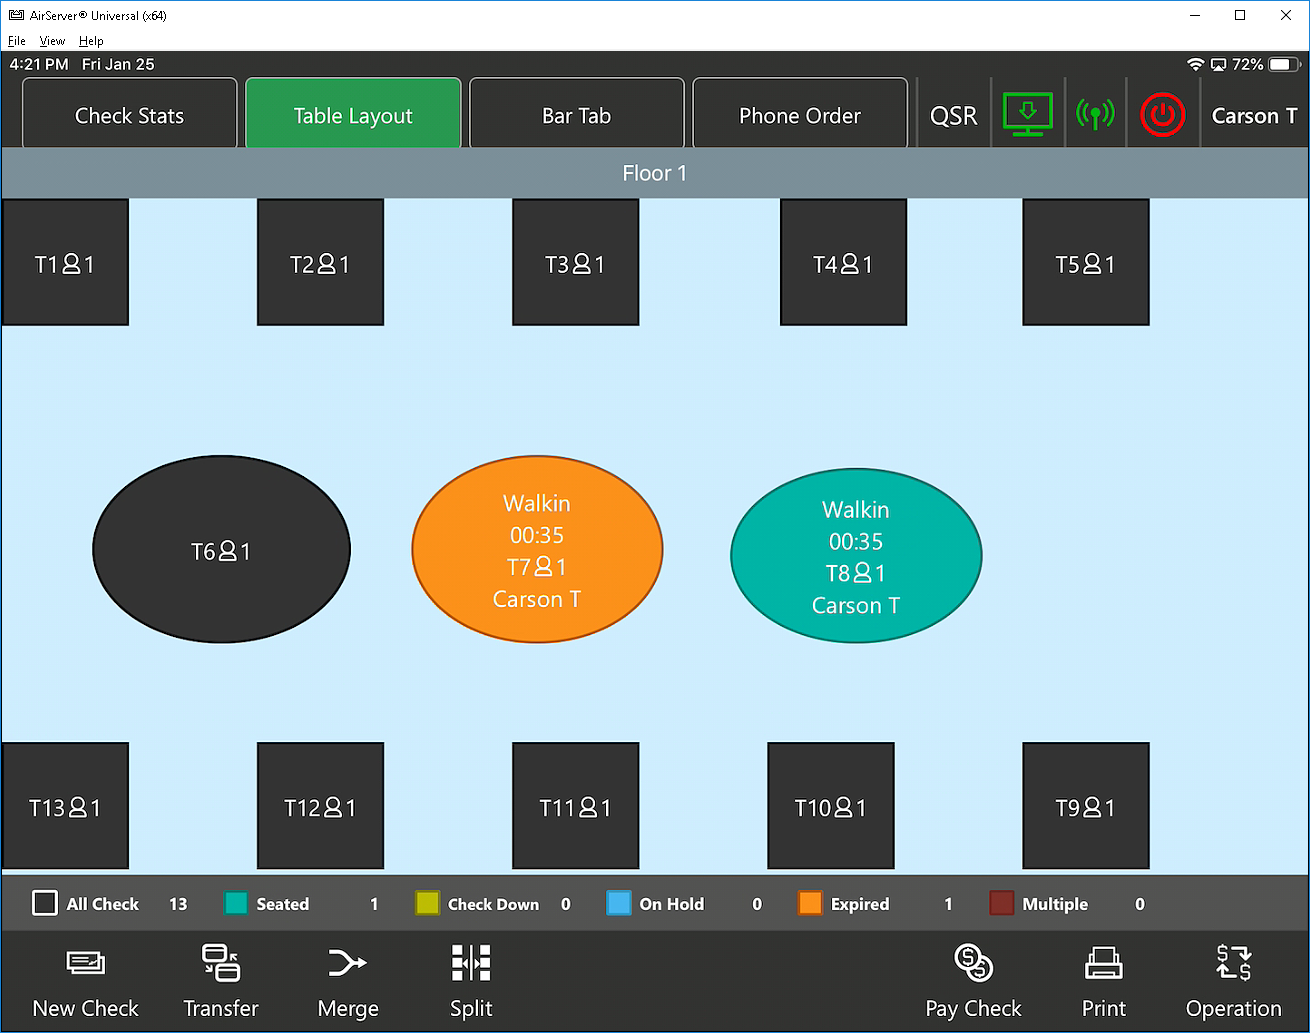Select the orange T7 Walkin table
The image size is (1310, 1033).
point(537,549)
